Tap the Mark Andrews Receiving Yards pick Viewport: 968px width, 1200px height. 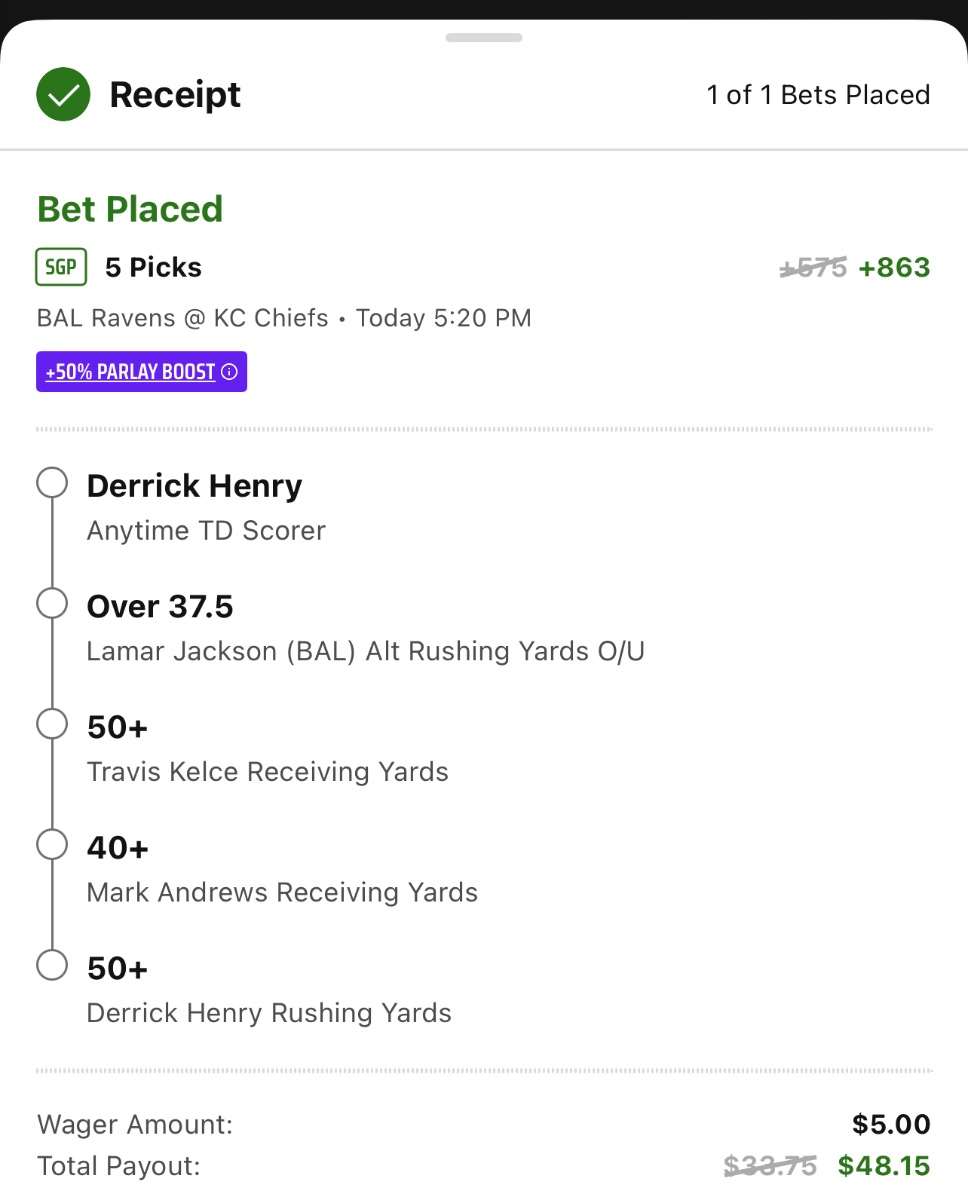(282, 870)
